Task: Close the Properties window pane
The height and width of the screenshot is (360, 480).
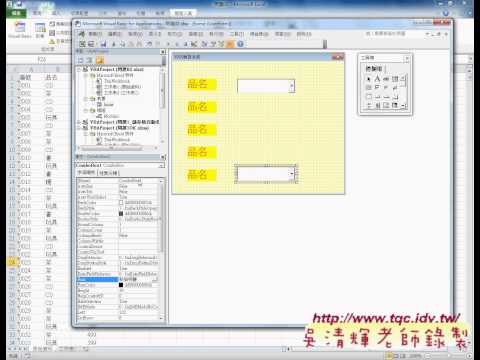Action: click(x=163, y=157)
